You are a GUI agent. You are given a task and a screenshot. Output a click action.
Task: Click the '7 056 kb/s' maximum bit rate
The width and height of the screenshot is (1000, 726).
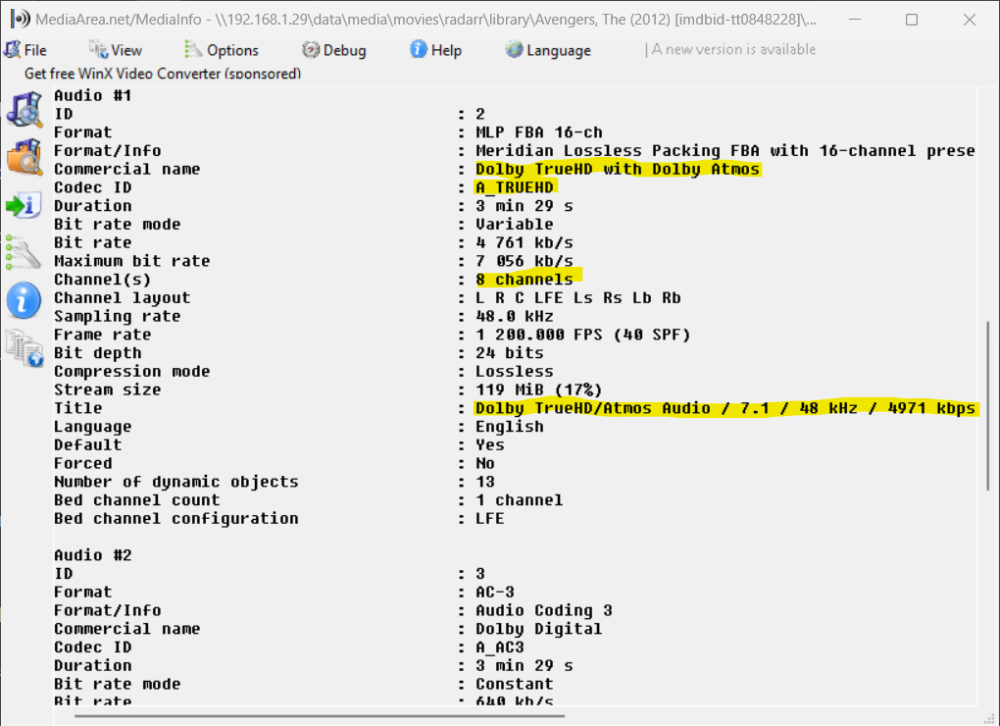pyautogui.click(x=524, y=261)
